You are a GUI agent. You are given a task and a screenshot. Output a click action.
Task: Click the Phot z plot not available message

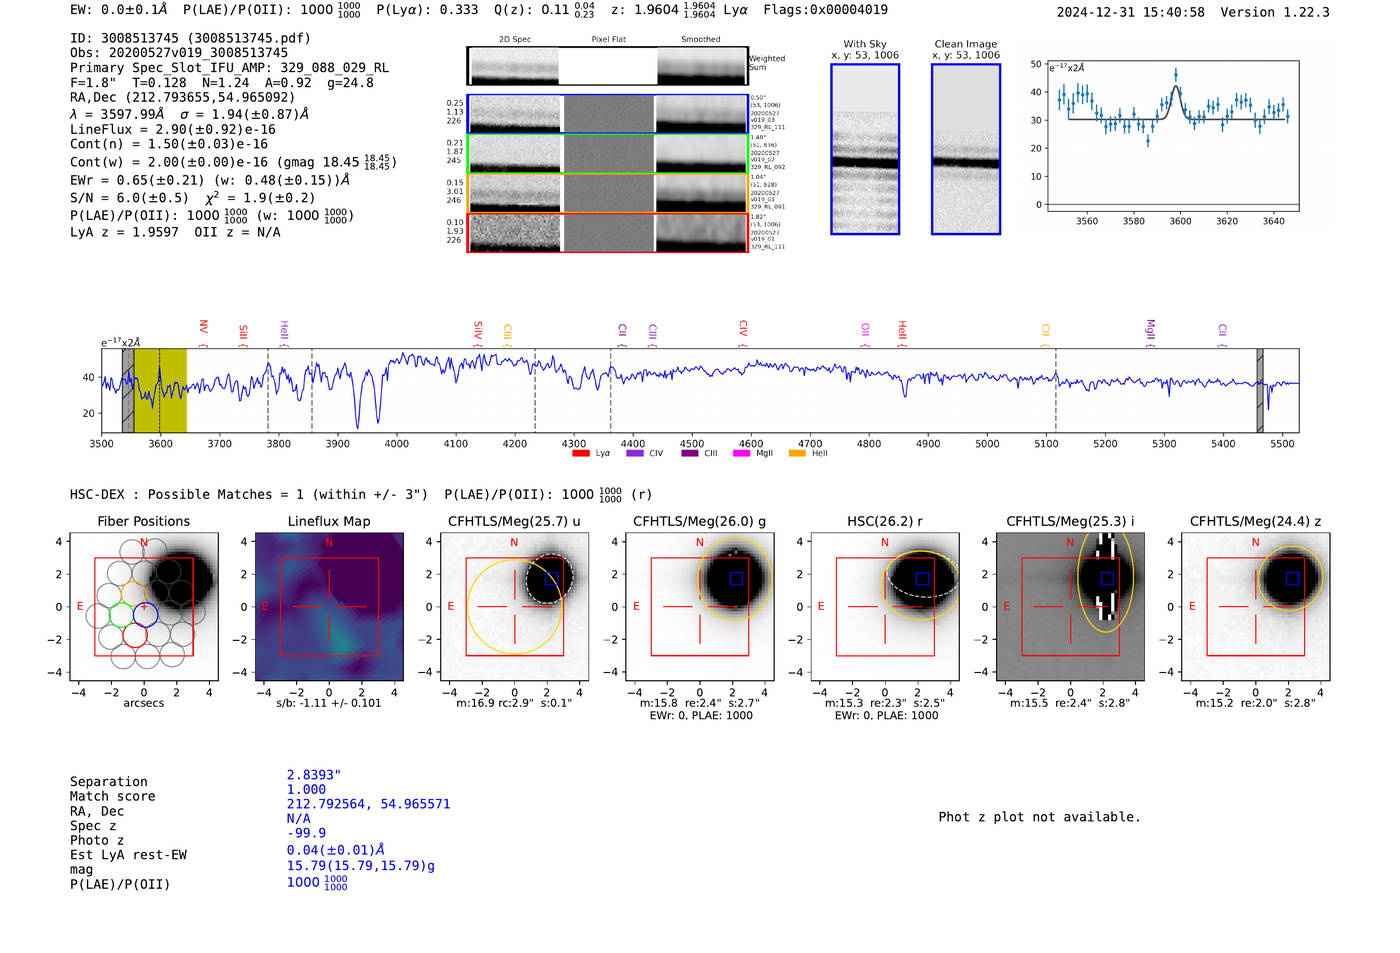(1039, 817)
